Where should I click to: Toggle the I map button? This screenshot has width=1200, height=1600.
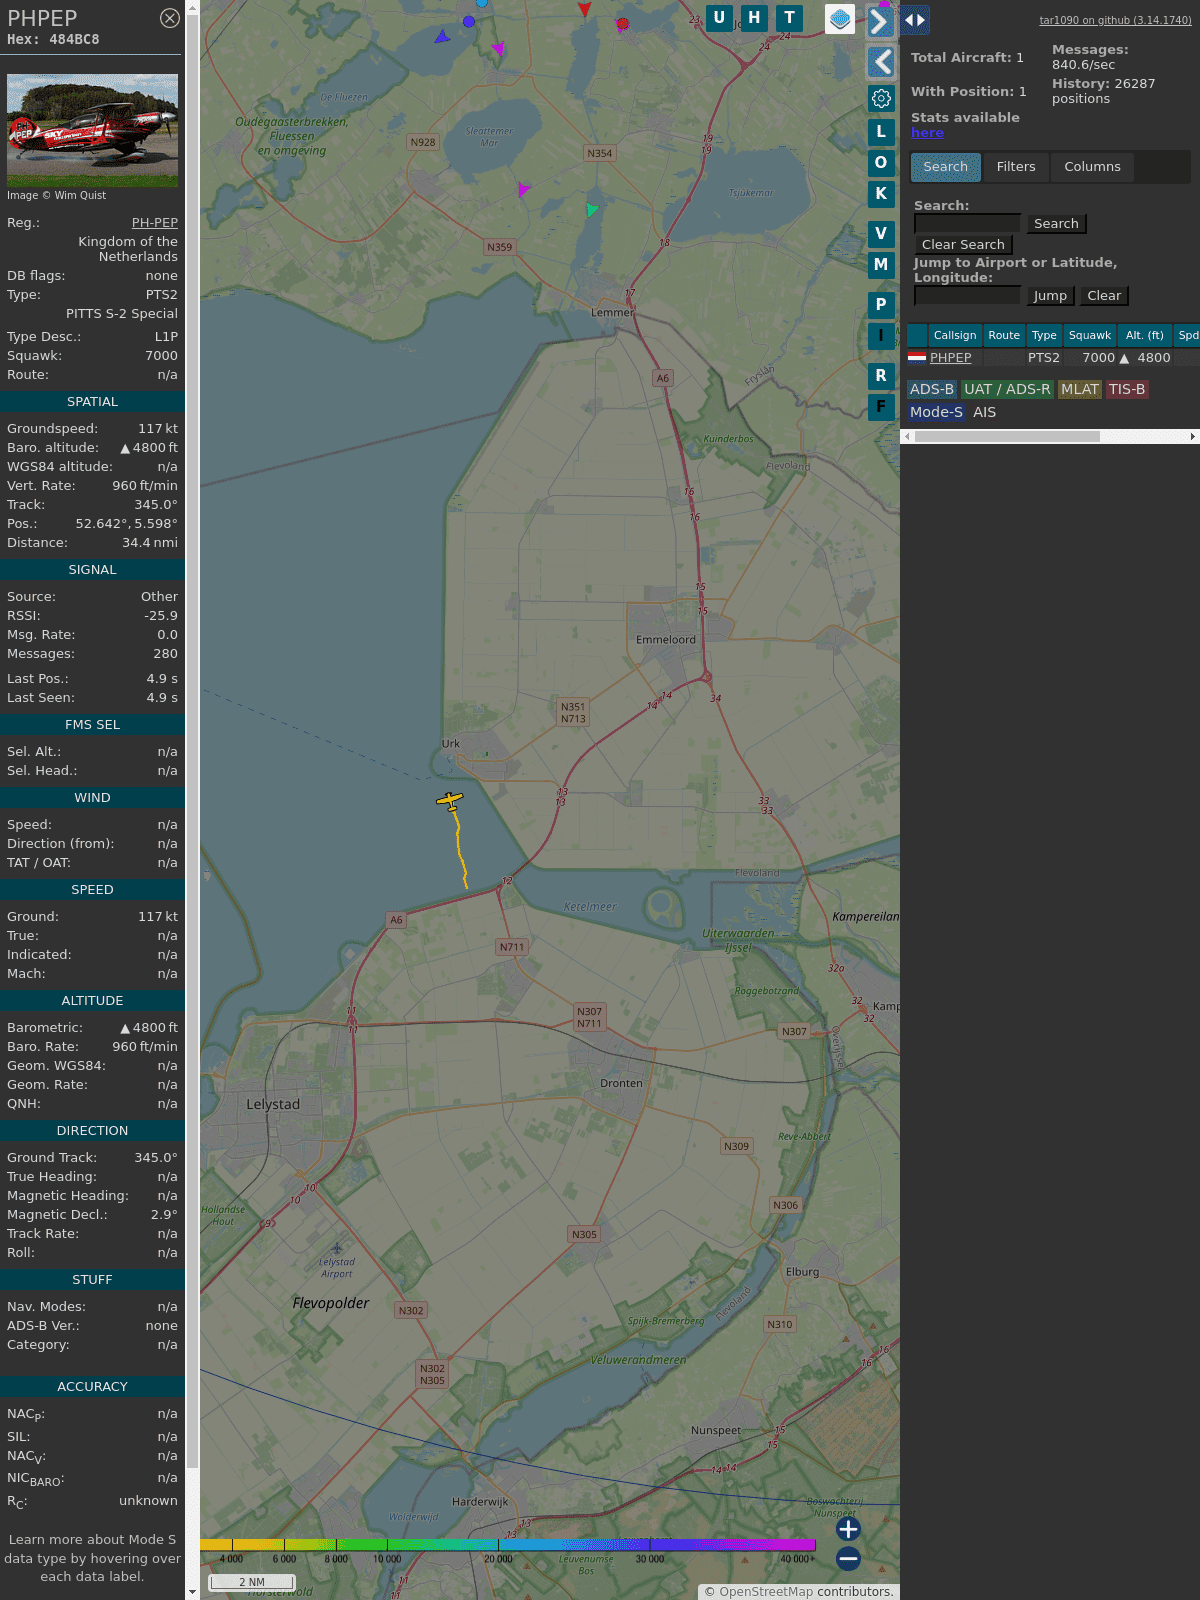(881, 336)
